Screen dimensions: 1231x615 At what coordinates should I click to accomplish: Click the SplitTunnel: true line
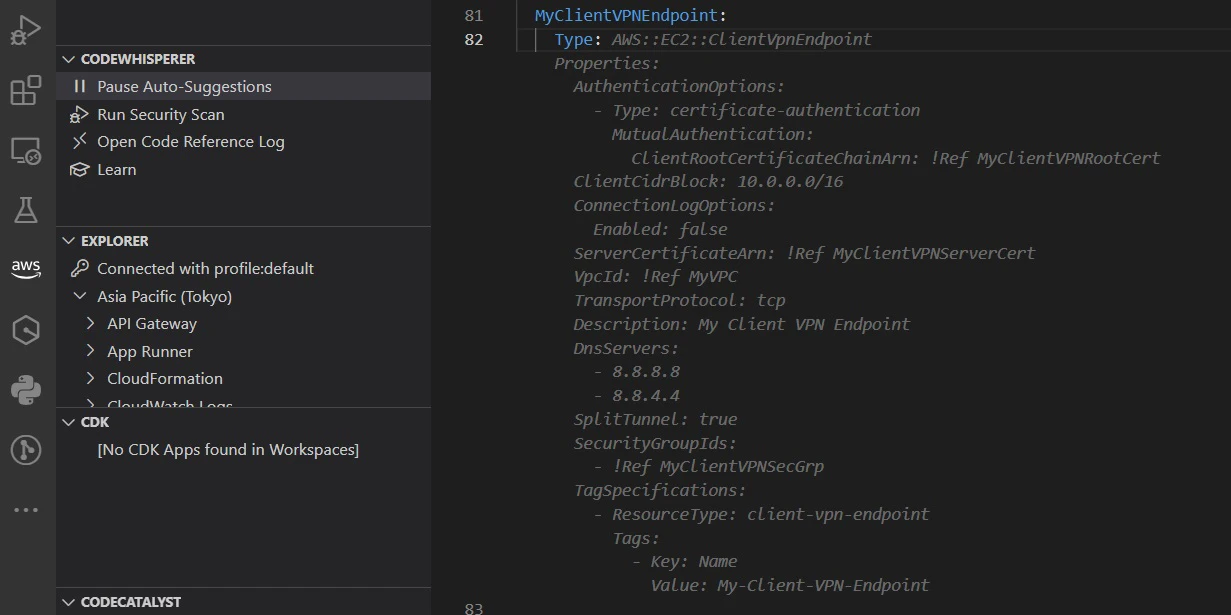pyautogui.click(x=655, y=419)
